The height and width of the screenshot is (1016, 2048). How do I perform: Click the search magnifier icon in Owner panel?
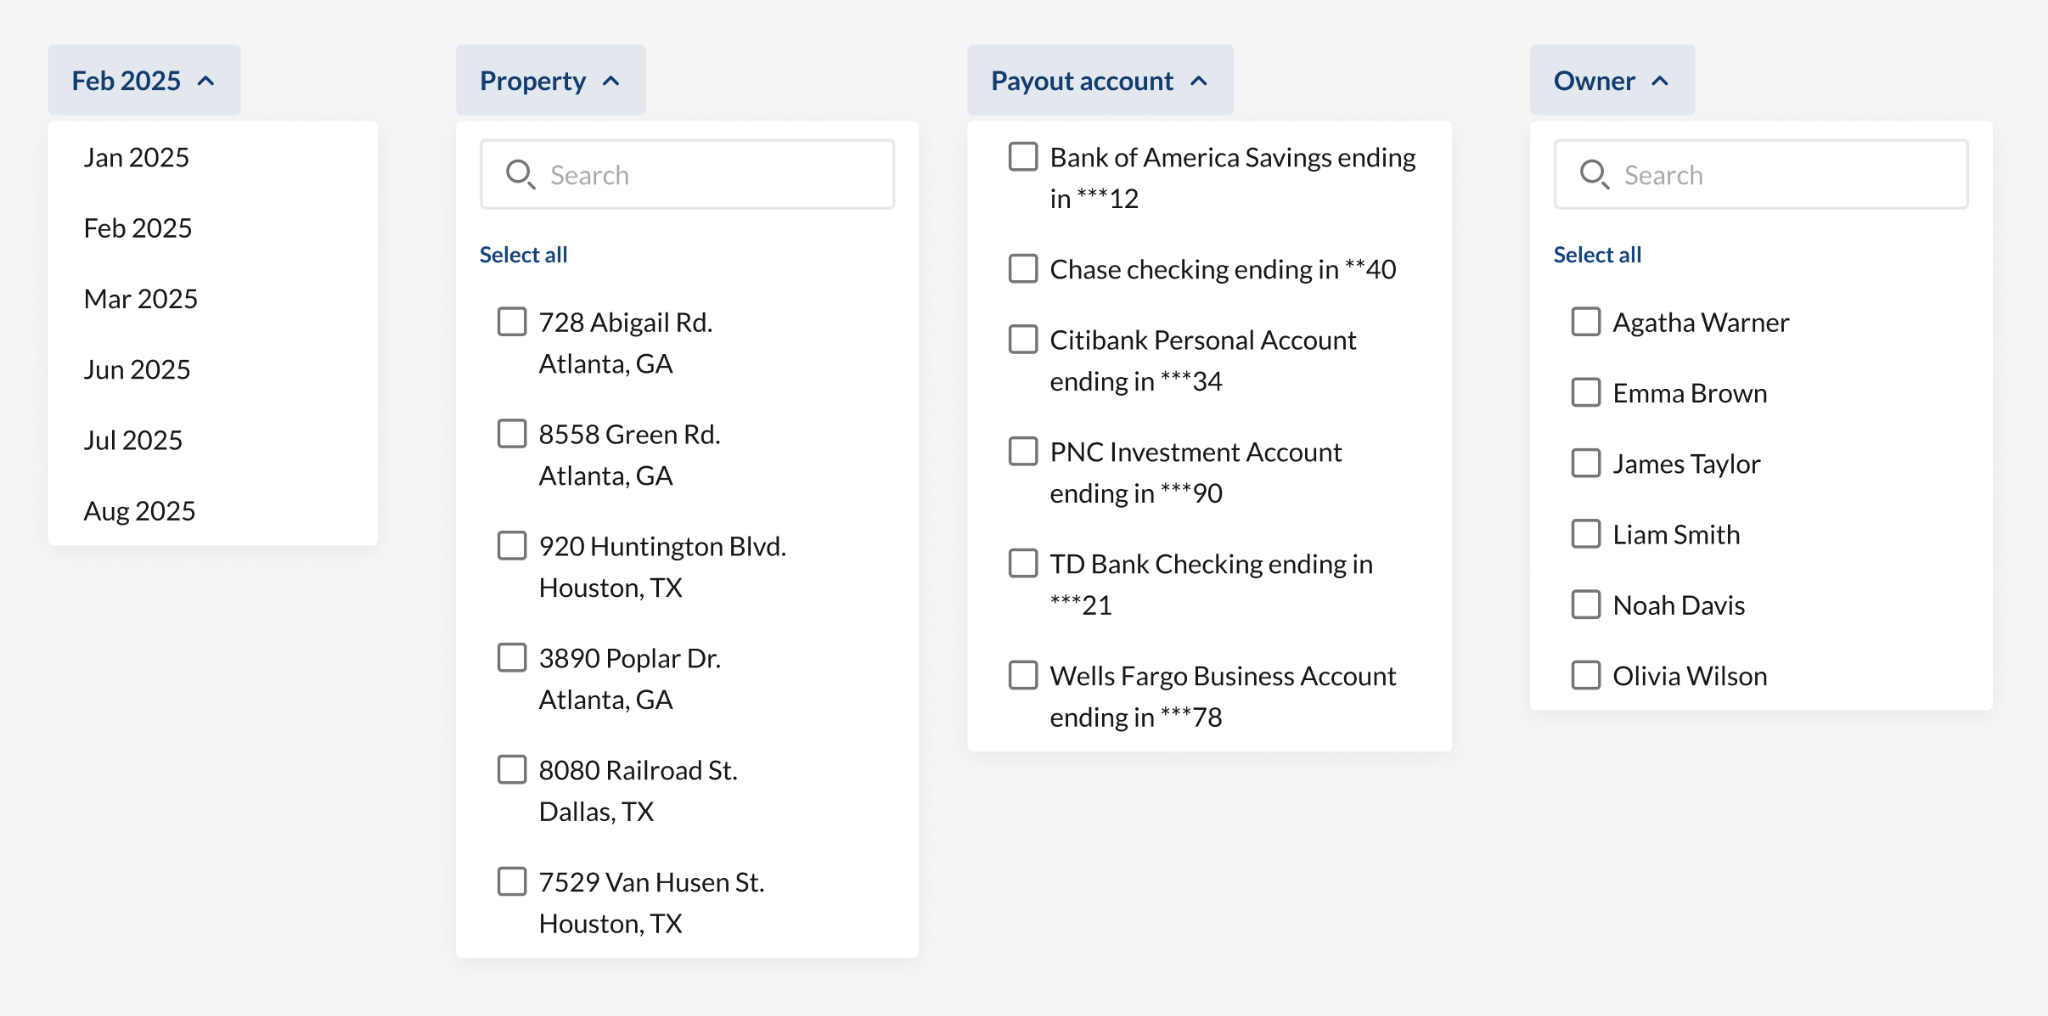coord(1593,175)
